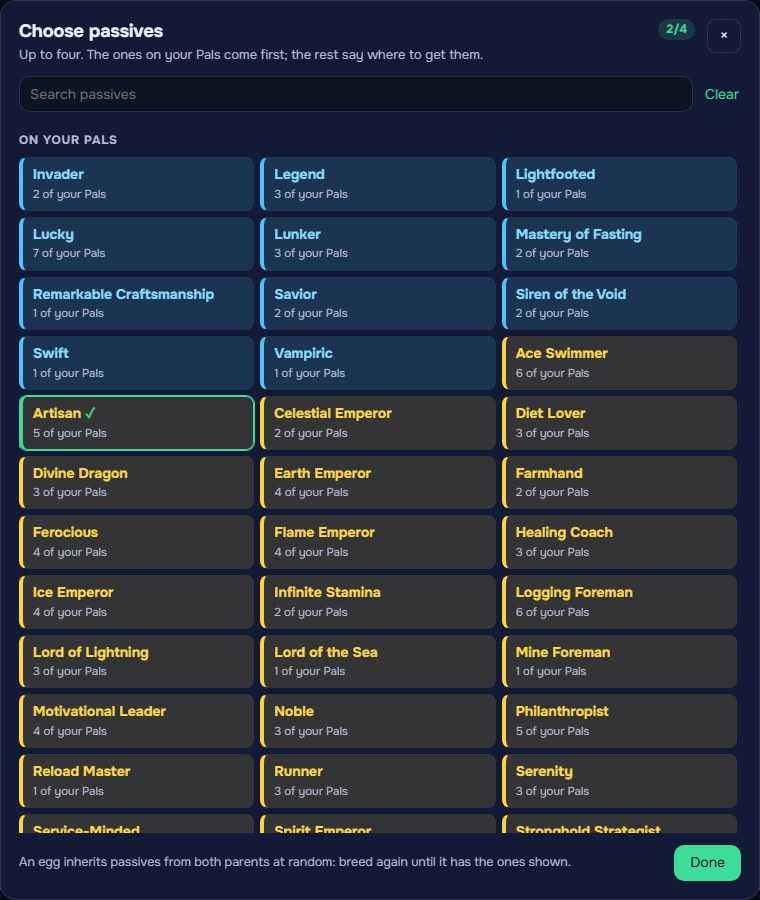Deselect the checked Artisan passive
The width and height of the screenshot is (760, 900).
(137, 422)
